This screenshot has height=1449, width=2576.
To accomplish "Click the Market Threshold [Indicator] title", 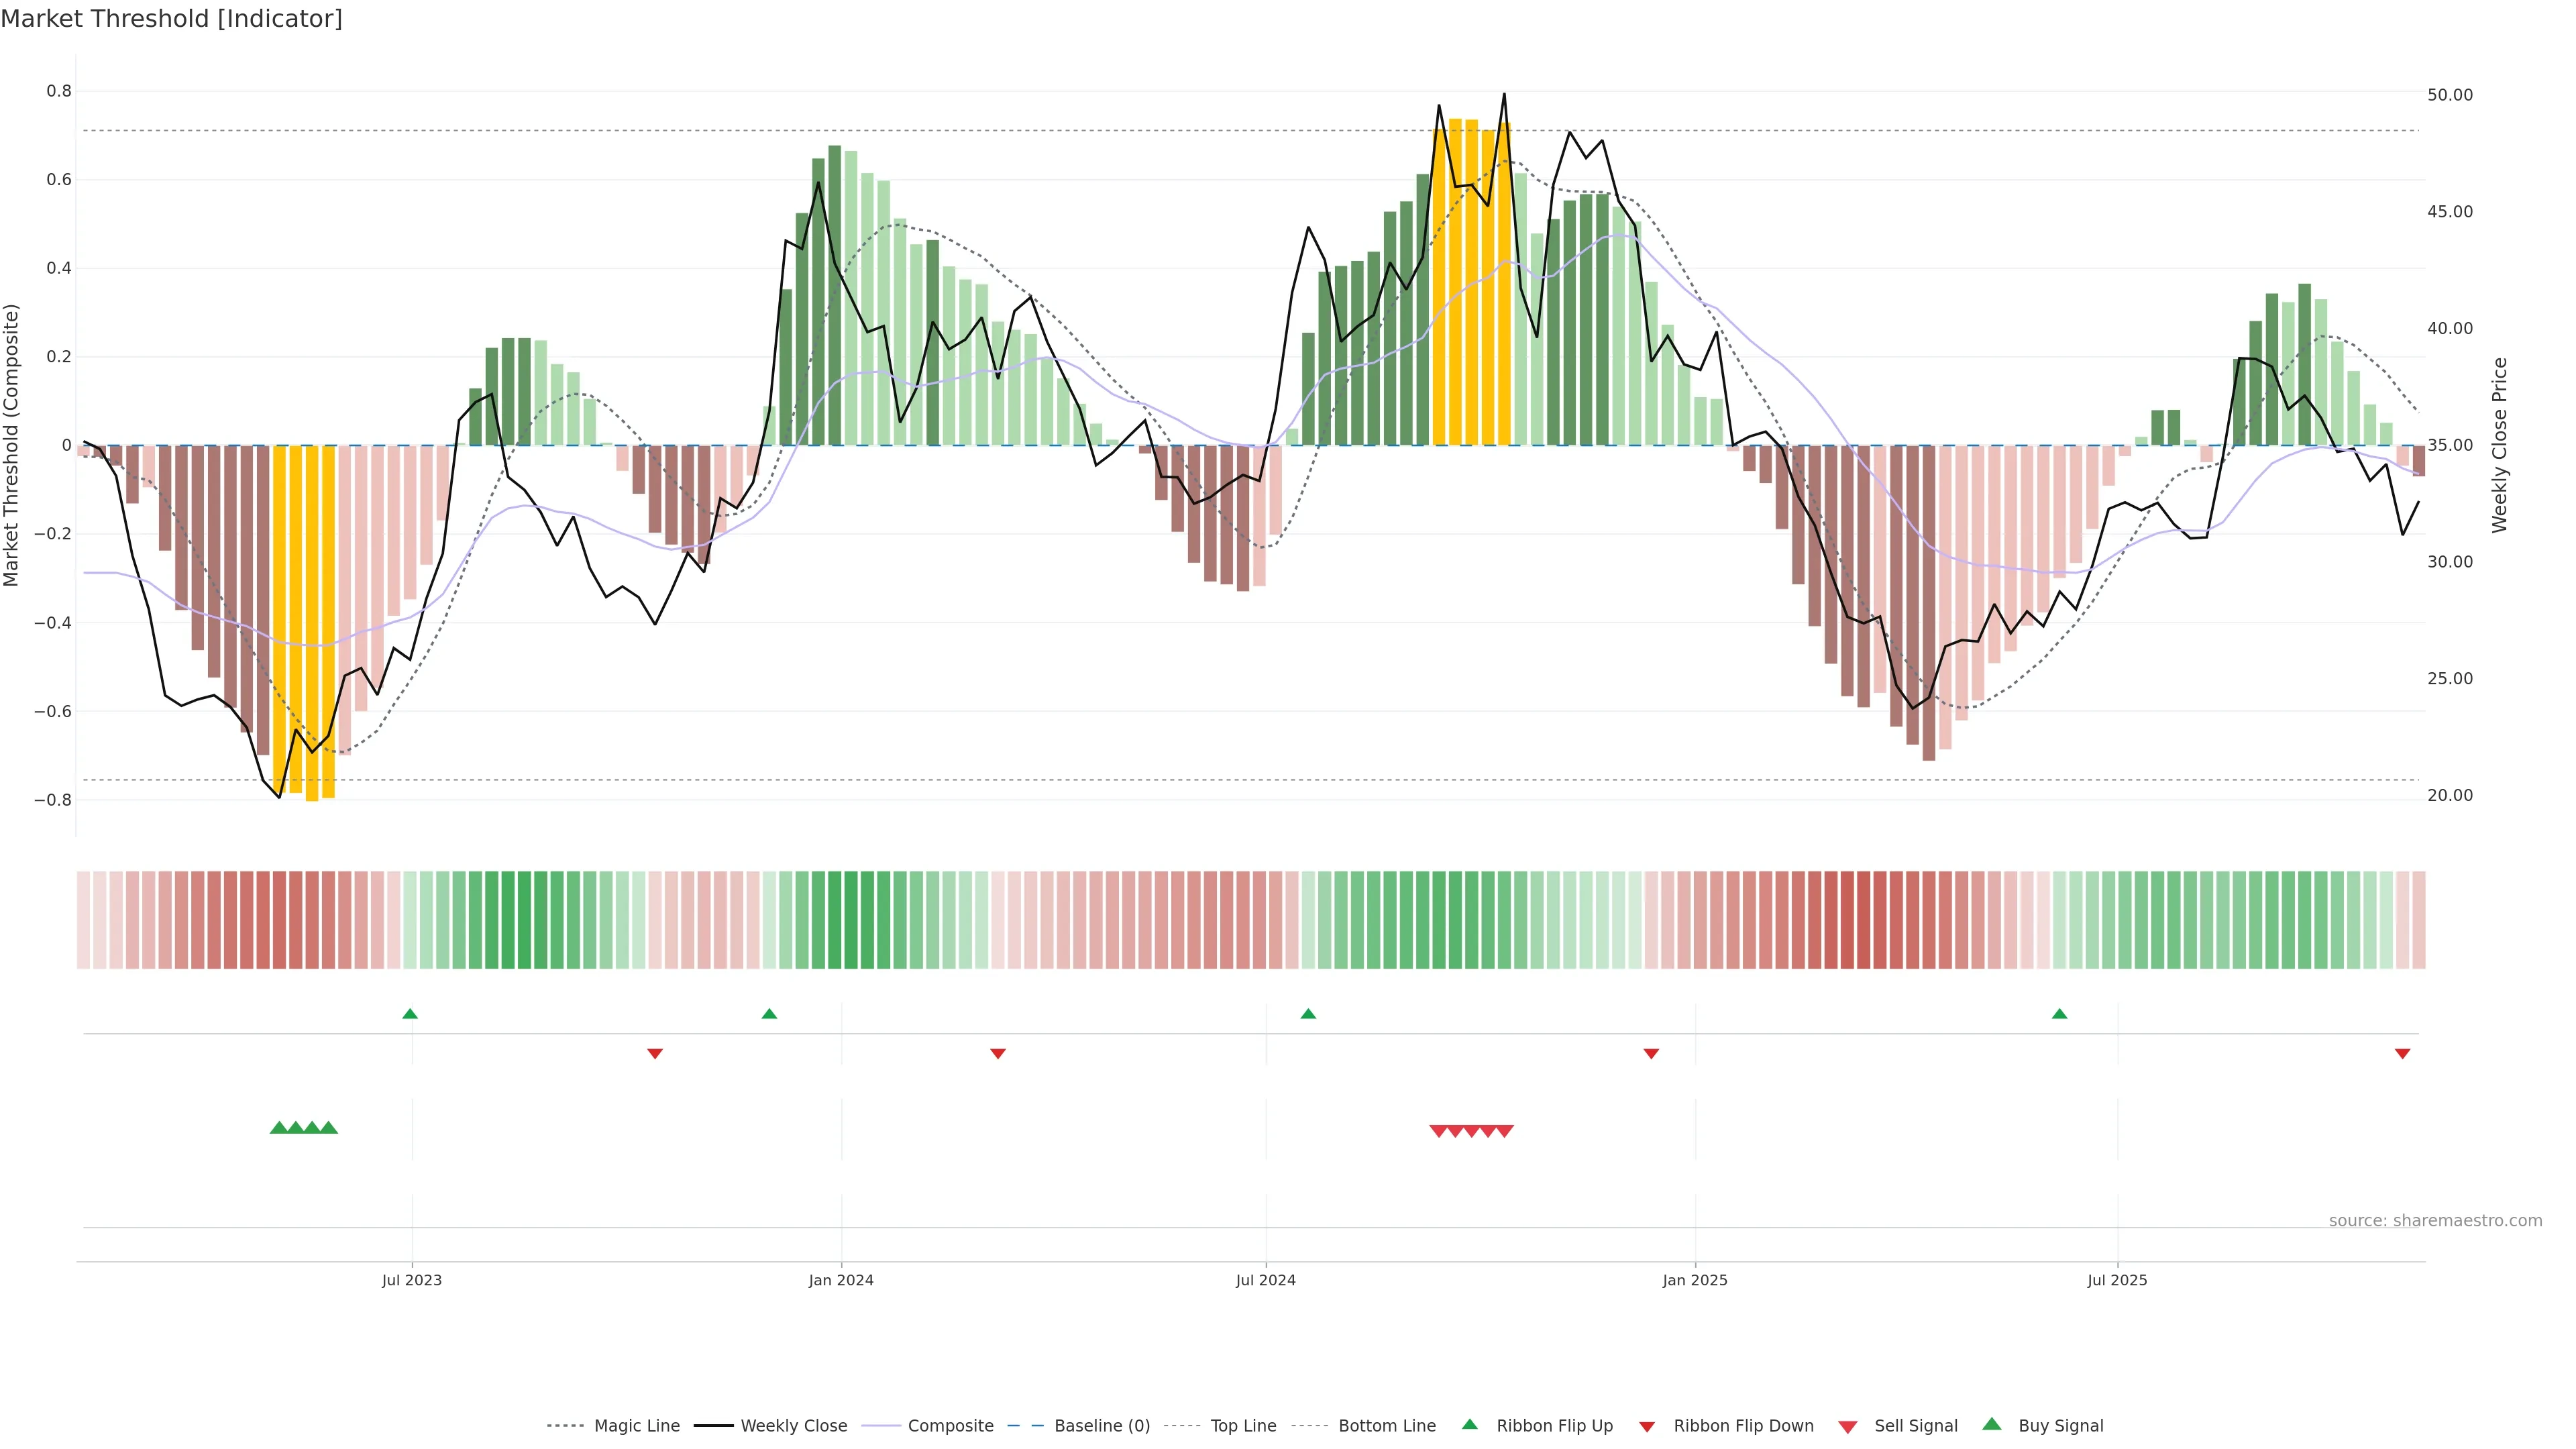I will pyautogui.click(x=171, y=19).
